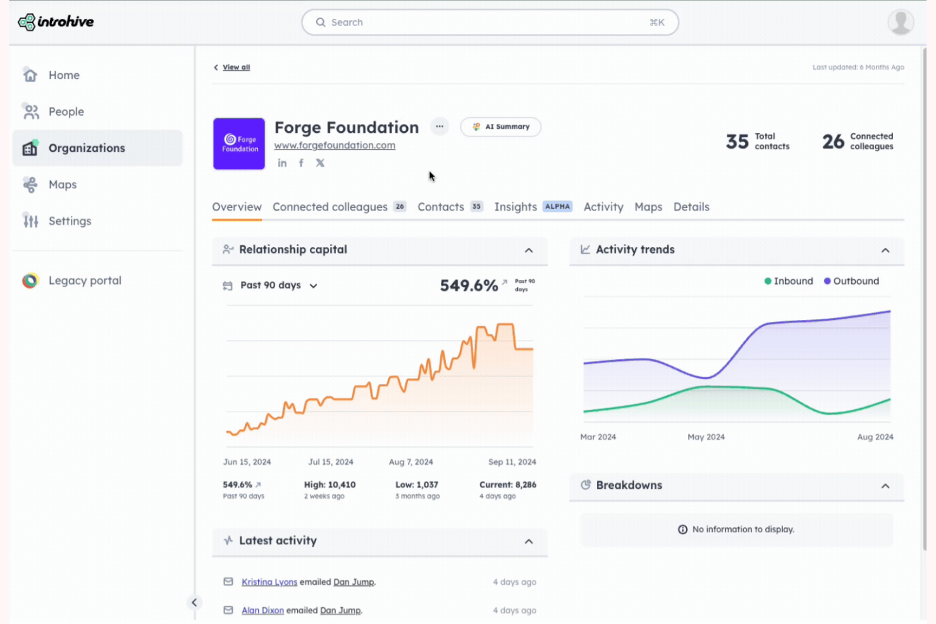The width and height of the screenshot is (936, 624).
Task: Open the www.forgefoundation.com link
Action: coord(334,145)
